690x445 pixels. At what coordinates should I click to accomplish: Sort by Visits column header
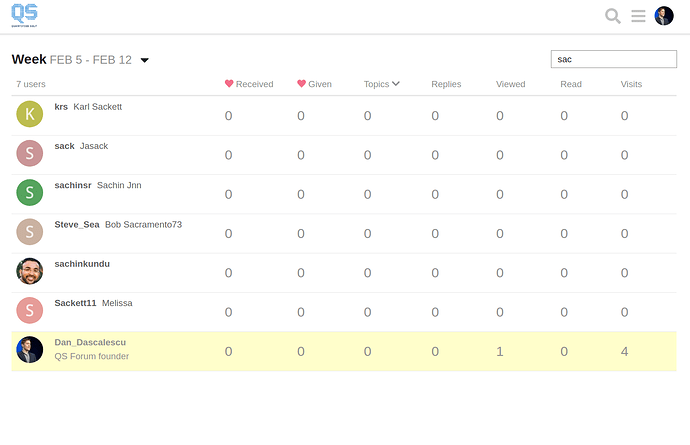(x=631, y=84)
